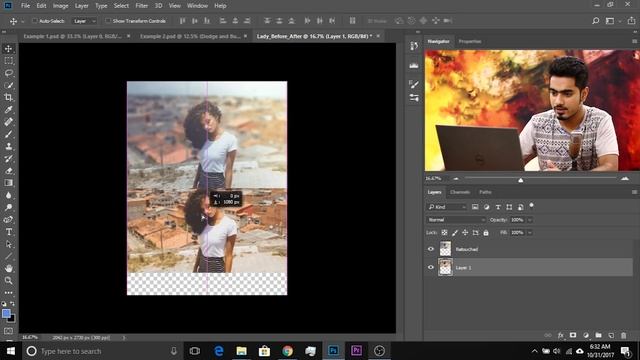Open the Filter menu
This screenshot has height=360, width=640.
[142, 6]
